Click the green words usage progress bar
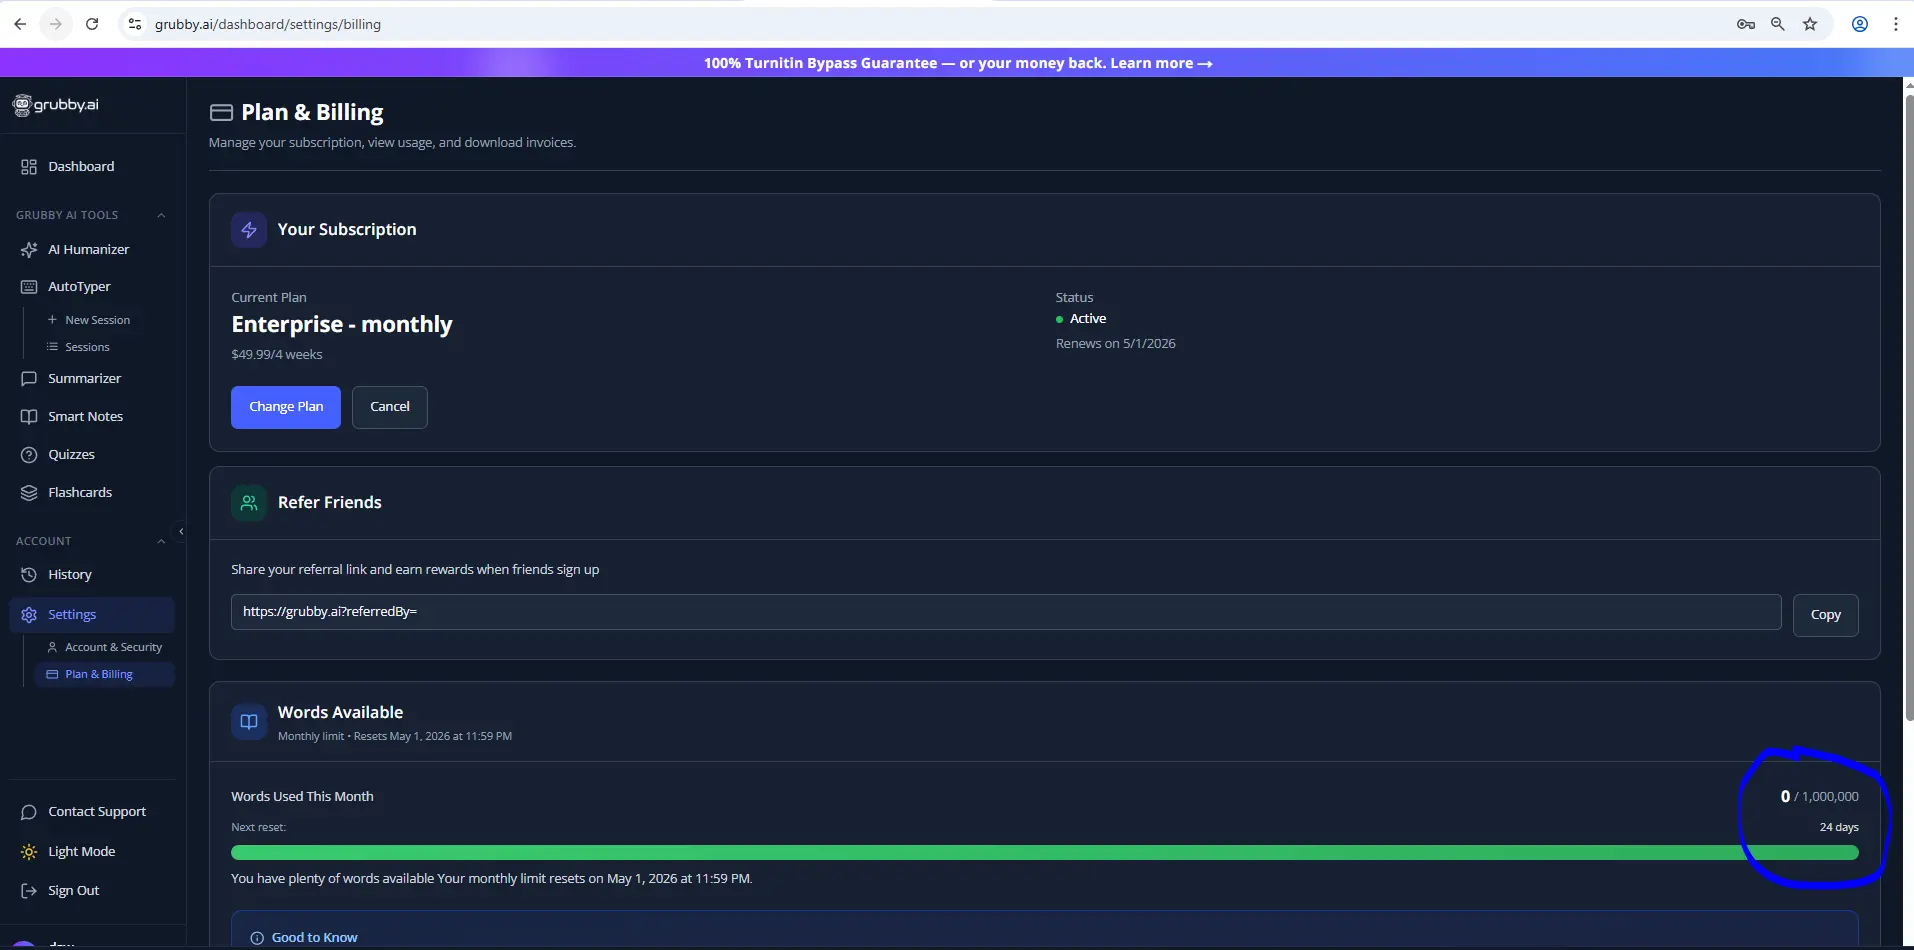 click(1045, 853)
